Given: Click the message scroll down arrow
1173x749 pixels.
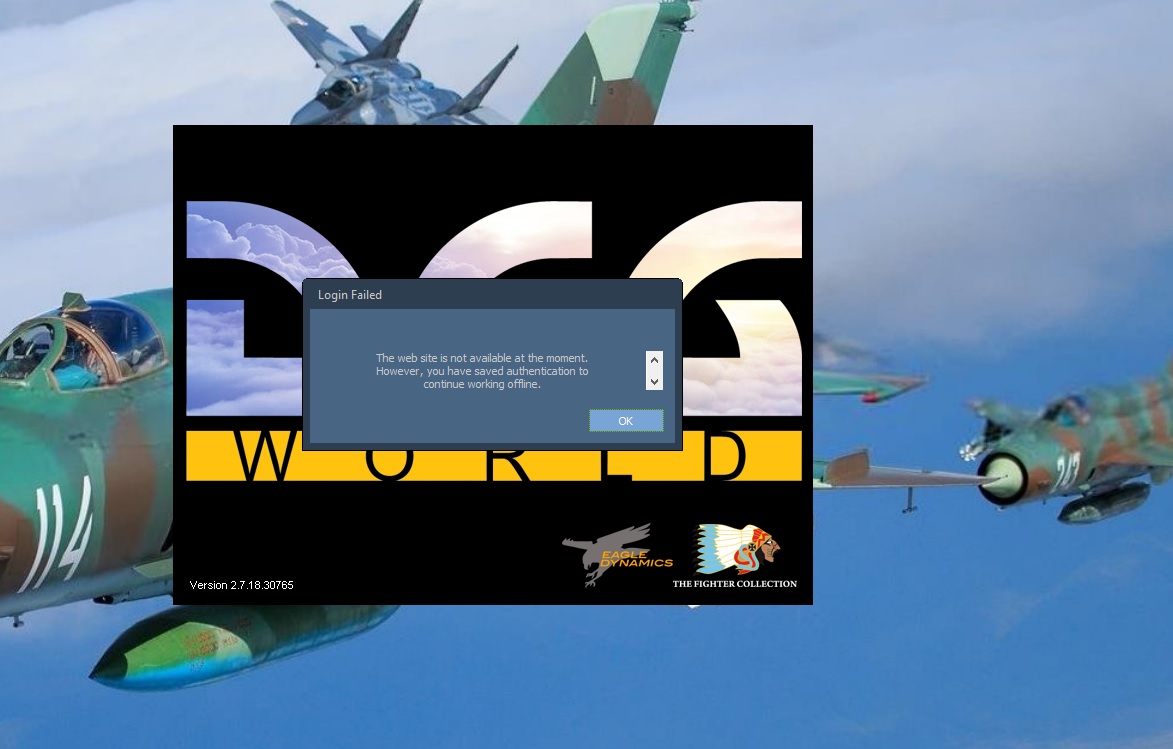Looking at the screenshot, I should coord(655,381).
